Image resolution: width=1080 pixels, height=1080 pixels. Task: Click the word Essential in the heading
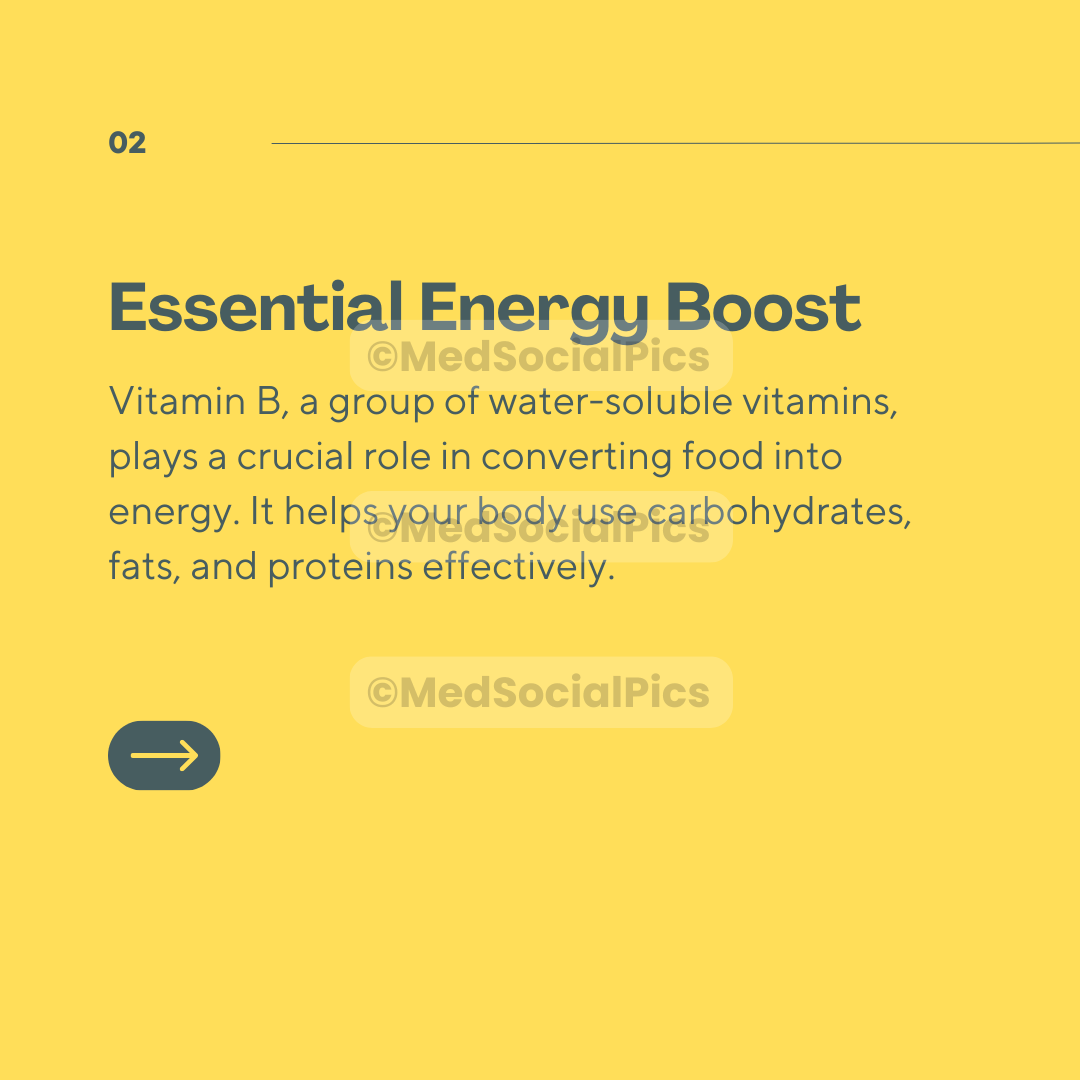(x=256, y=307)
